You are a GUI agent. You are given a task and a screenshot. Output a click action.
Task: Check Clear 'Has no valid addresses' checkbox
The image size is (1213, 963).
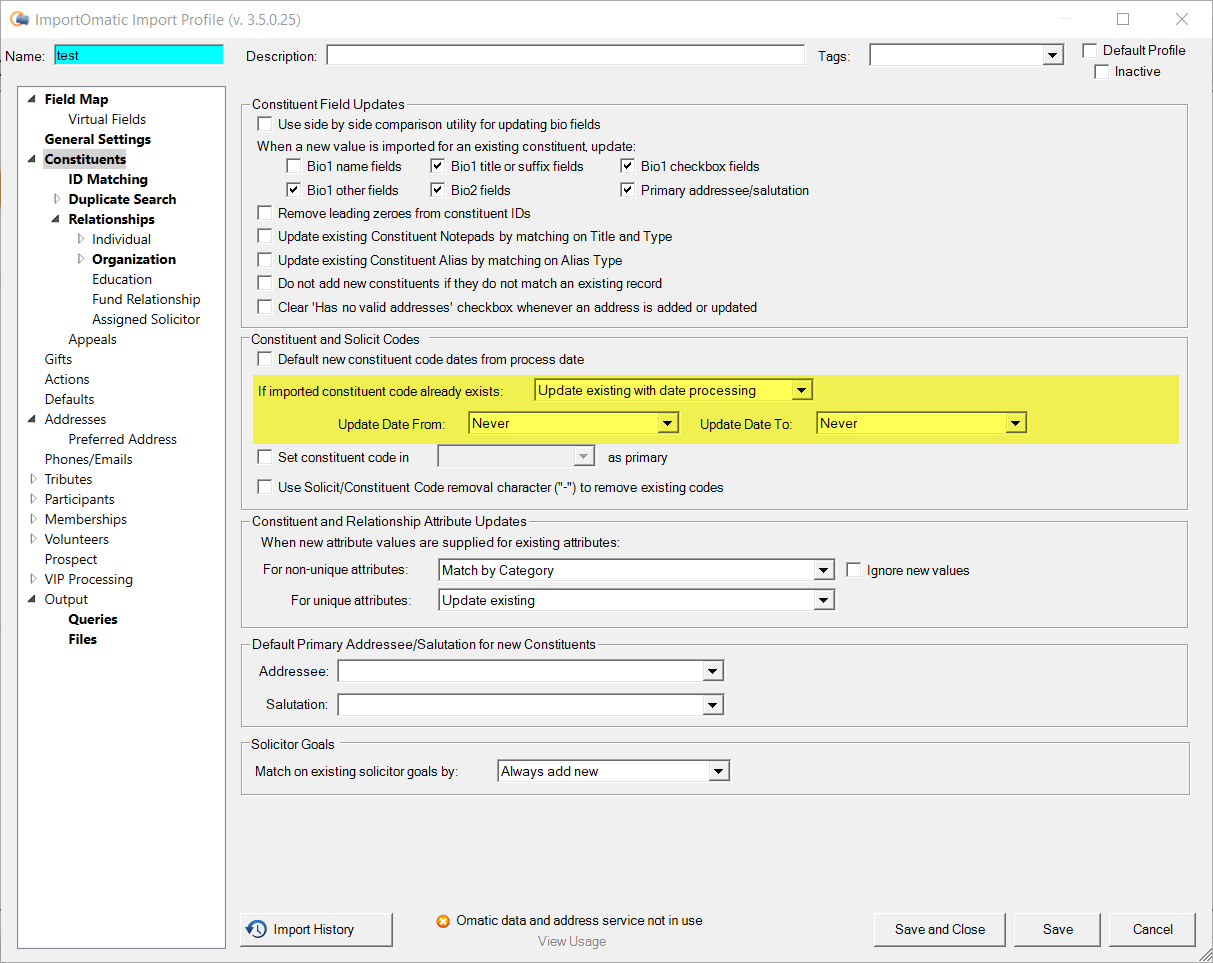coord(265,307)
